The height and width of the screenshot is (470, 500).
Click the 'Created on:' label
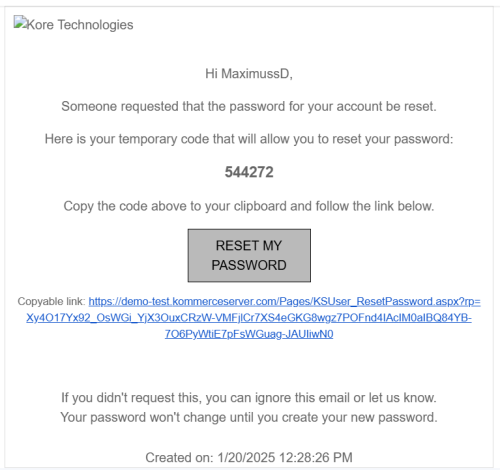pos(179,458)
